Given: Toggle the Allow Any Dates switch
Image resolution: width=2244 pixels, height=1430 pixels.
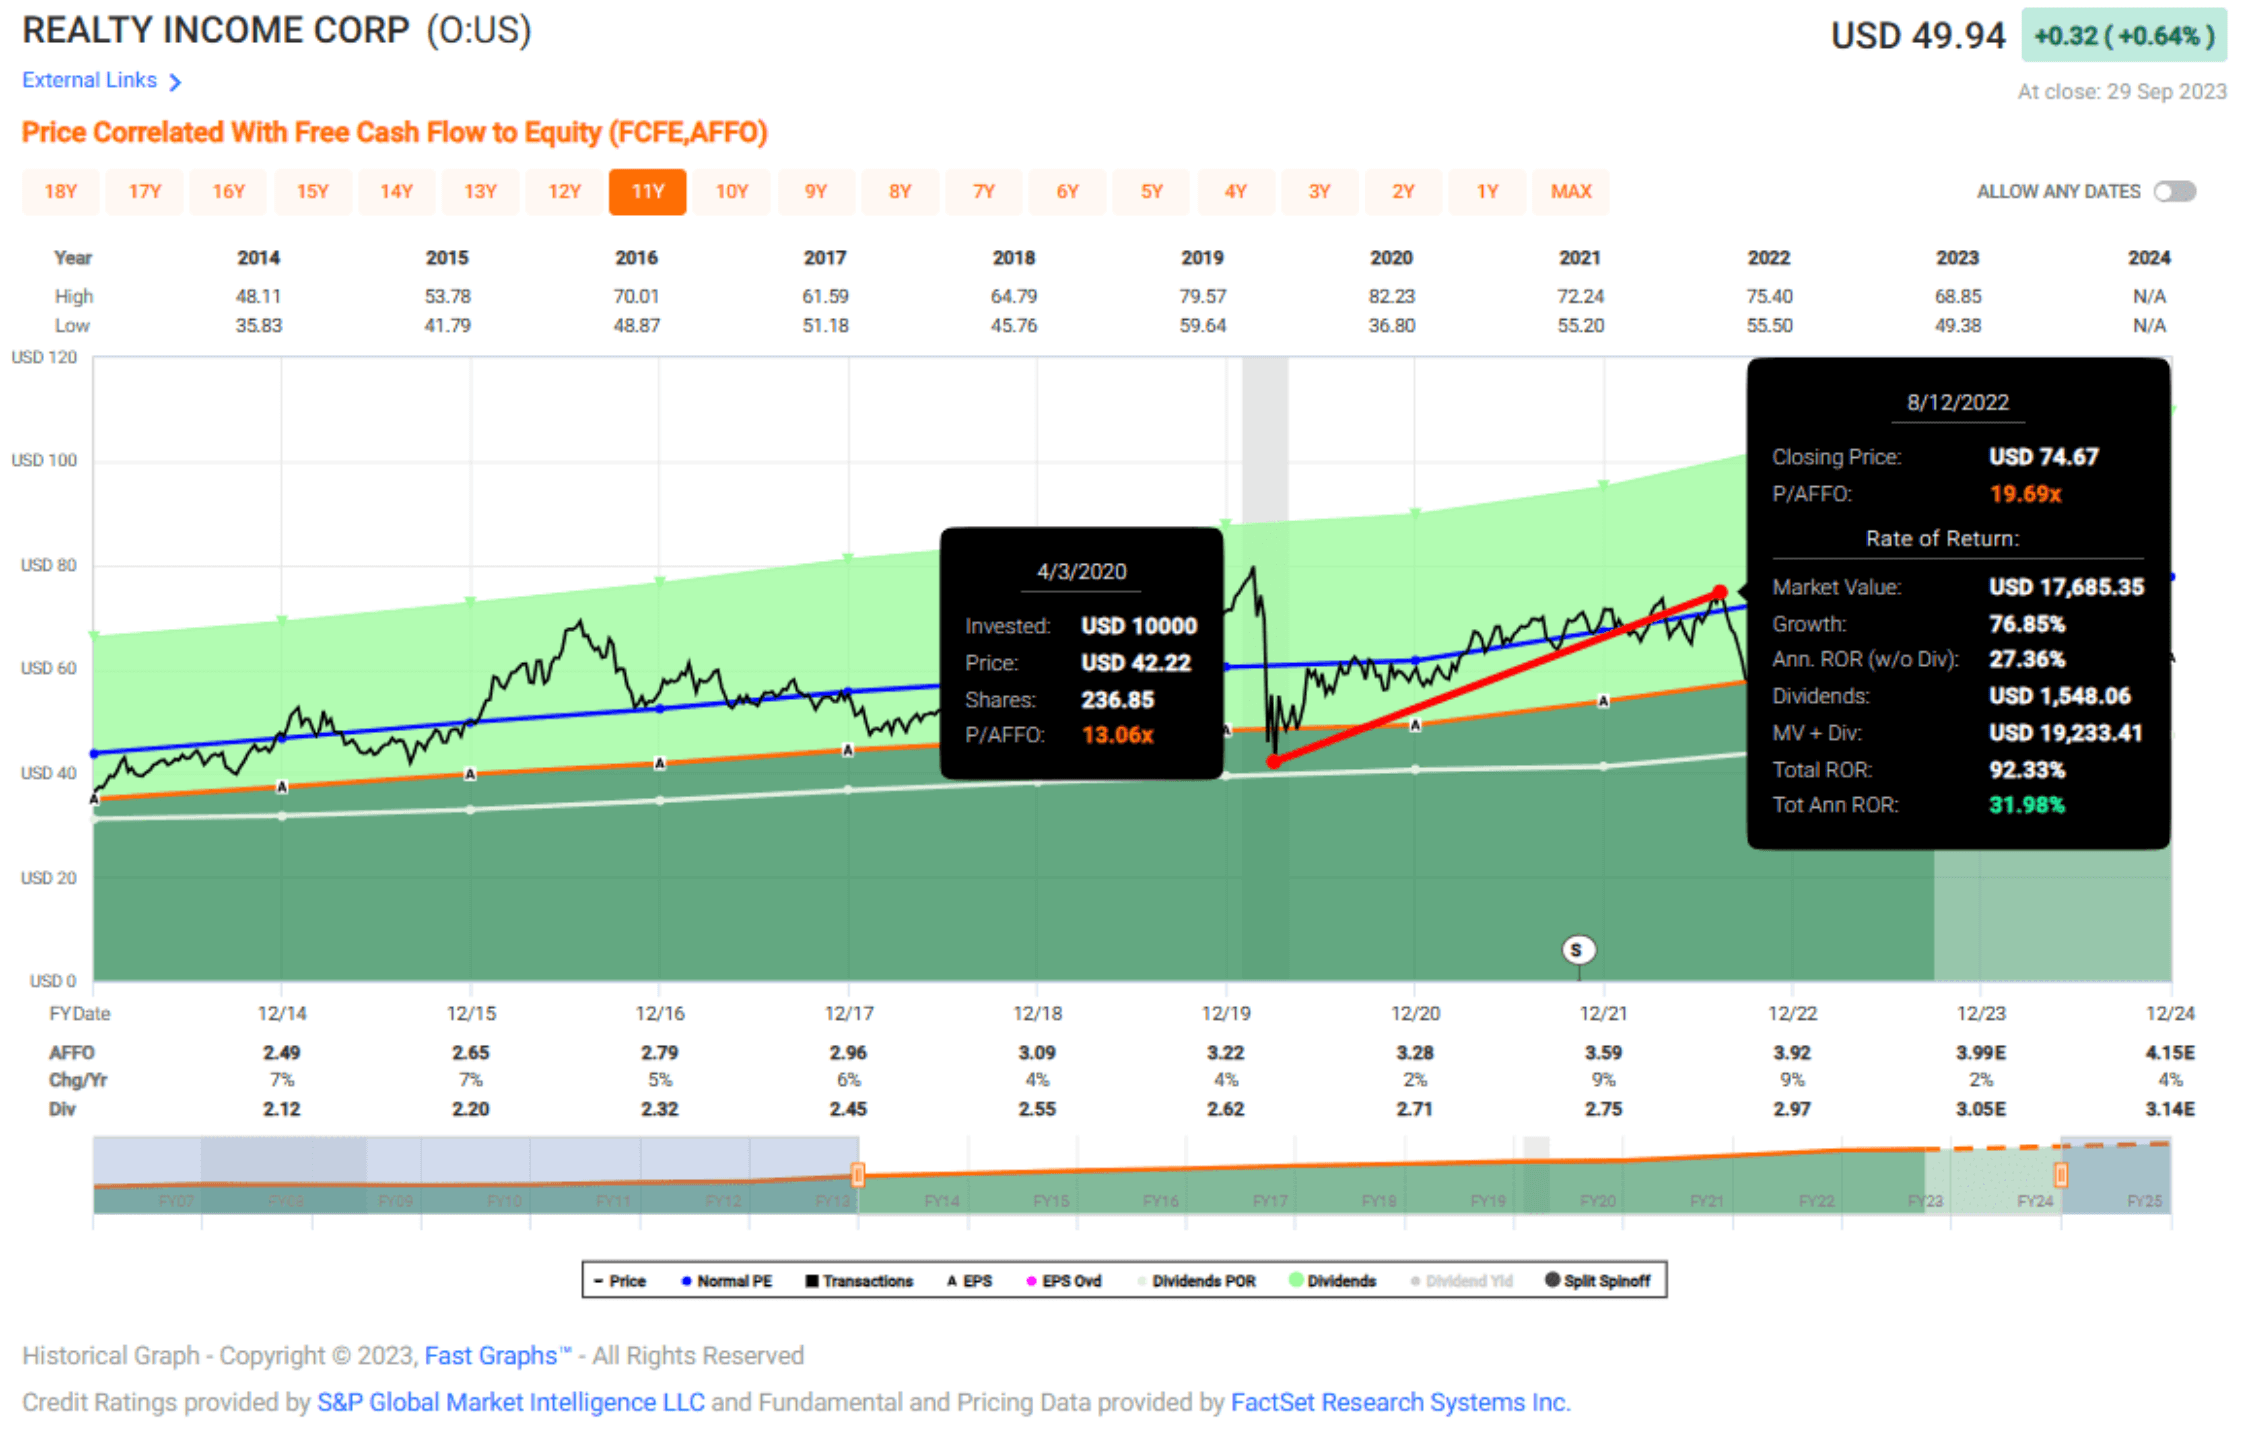Looking at the screenshot, I should tap(2174, 191).
